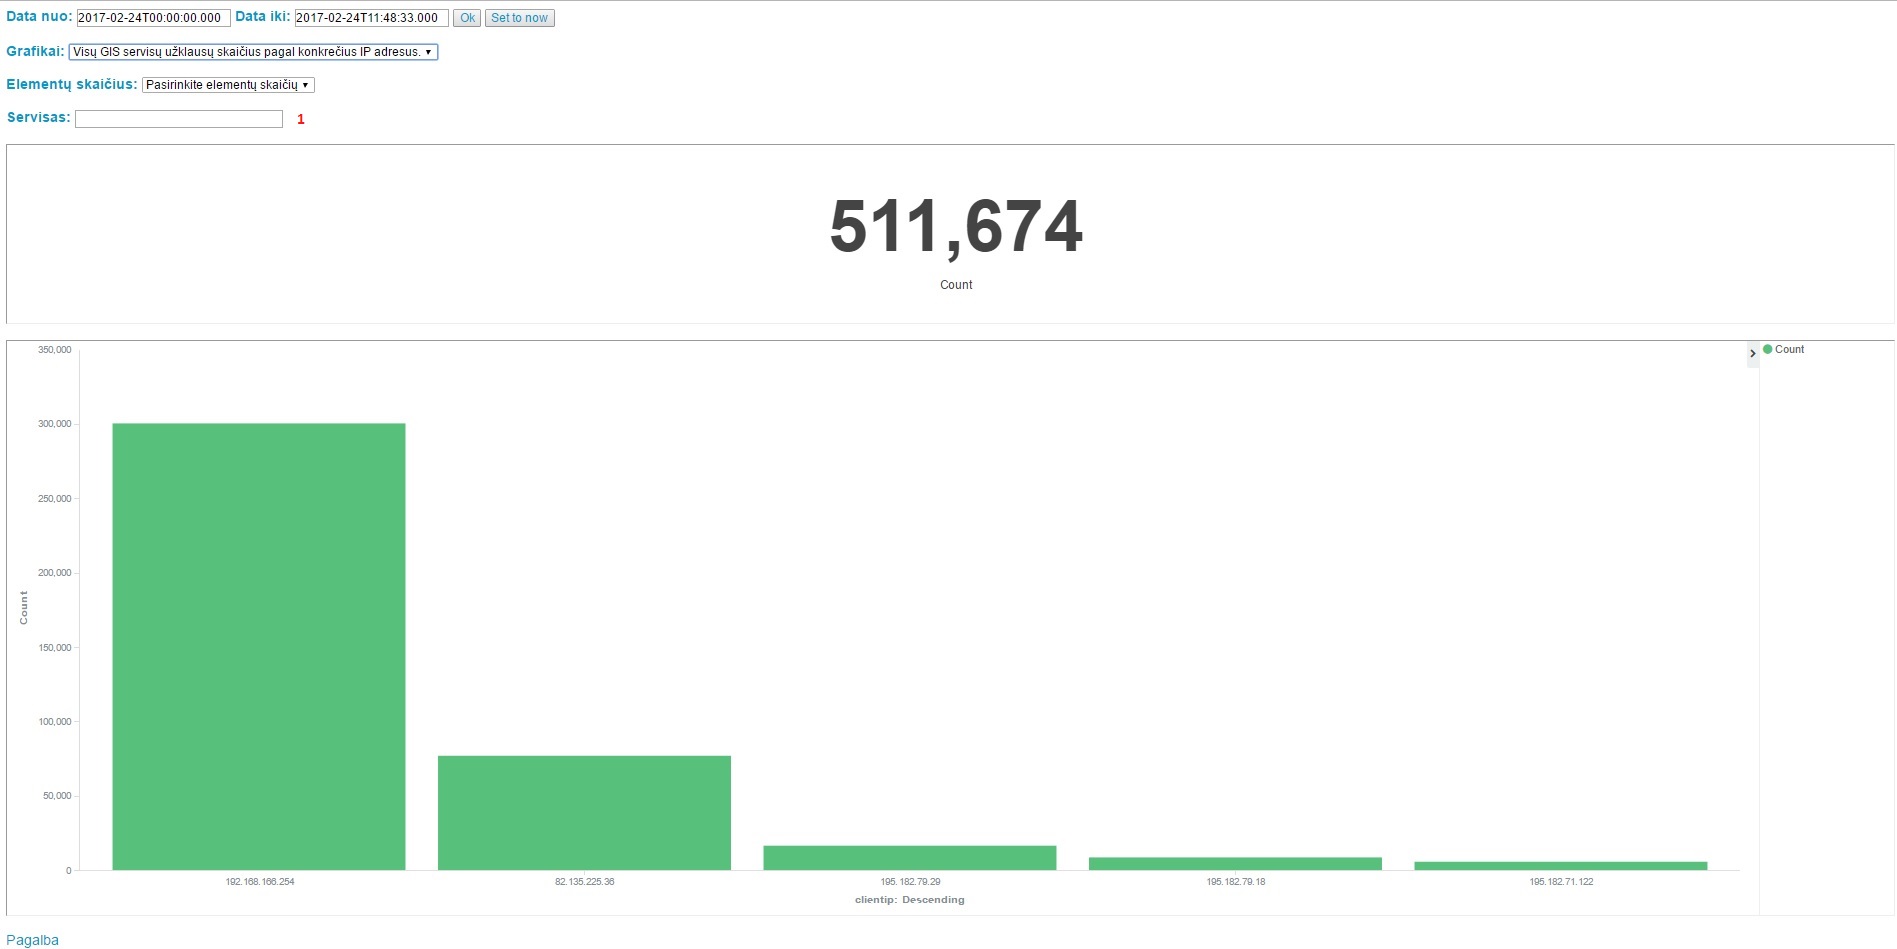
Task: Click the green Count legend dot
Action: tap(1768, 349)
